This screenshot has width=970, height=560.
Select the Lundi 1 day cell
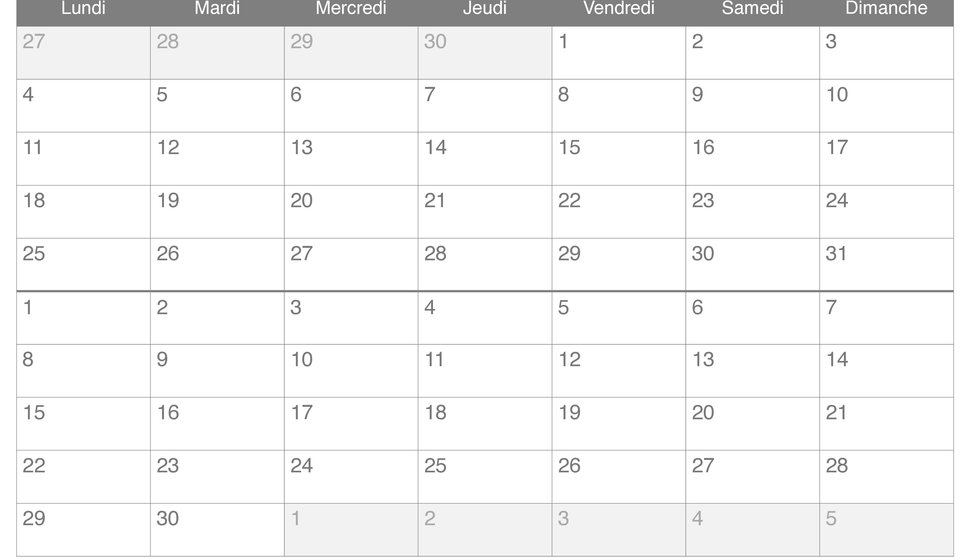(x=84, y=318)
